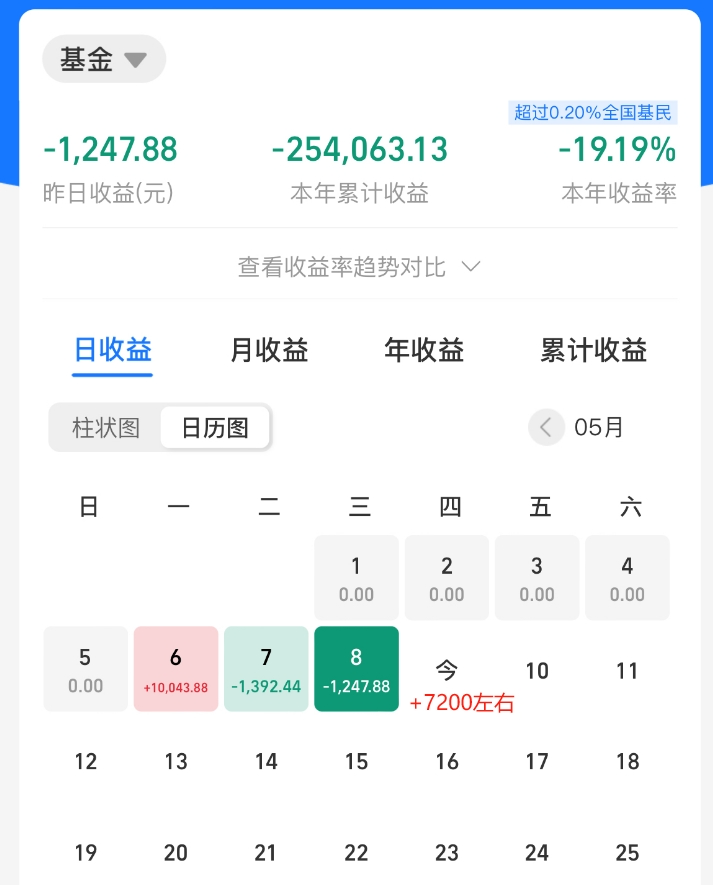Select calendar day 16
Screen dimensions: 713x885
pyautogui.click(x=447, y=761)
